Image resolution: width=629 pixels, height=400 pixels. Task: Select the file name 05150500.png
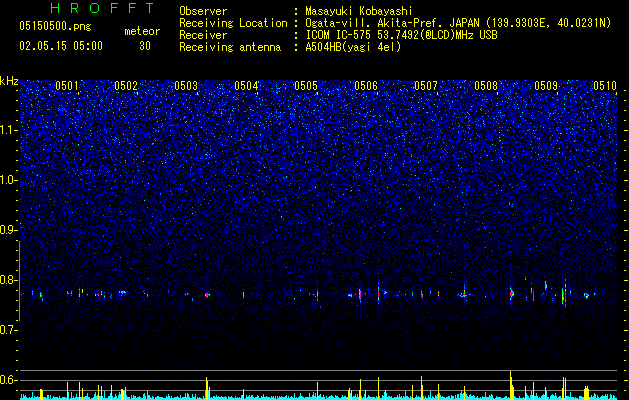point(55,26)
